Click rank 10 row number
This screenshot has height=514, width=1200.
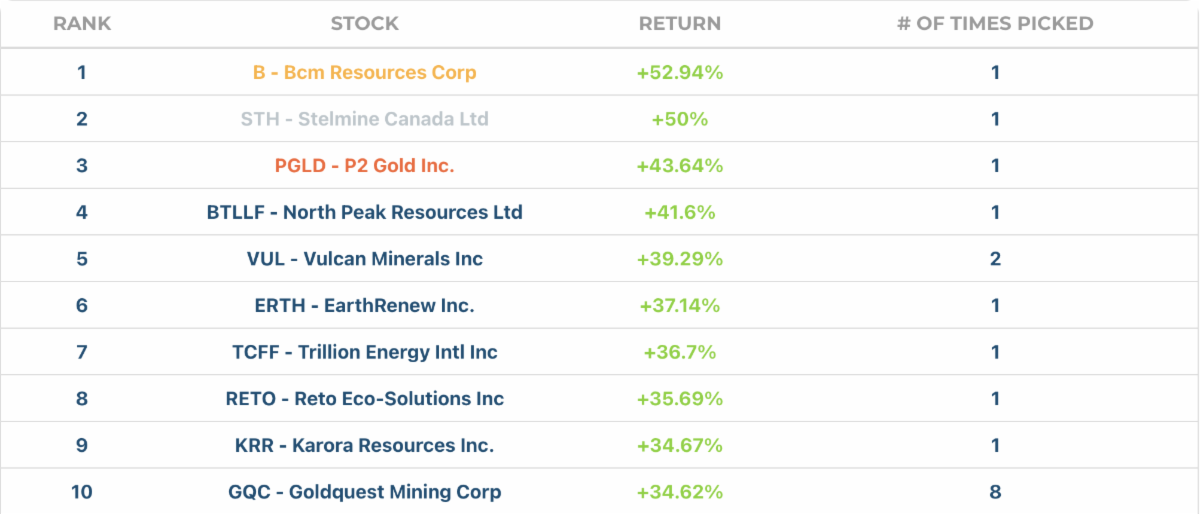tap(81, 492)
